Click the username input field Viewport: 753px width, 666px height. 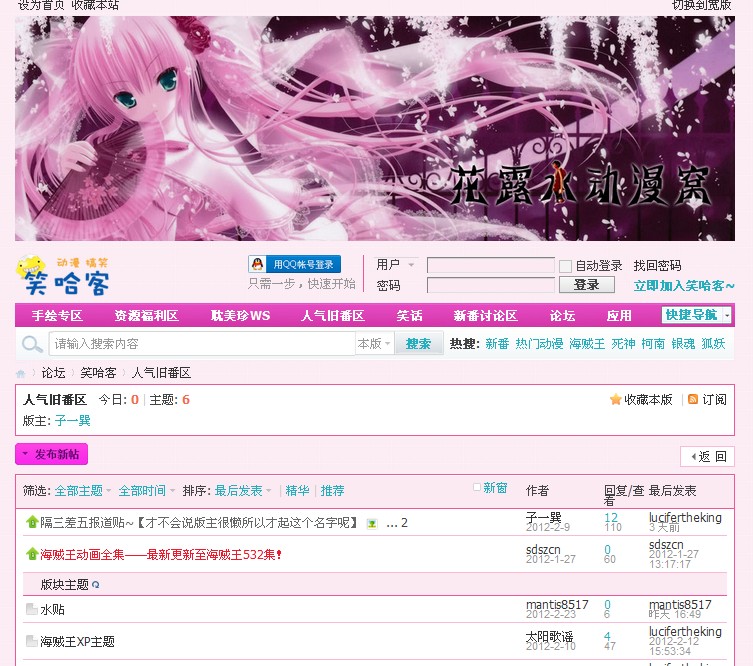[490, 265]
